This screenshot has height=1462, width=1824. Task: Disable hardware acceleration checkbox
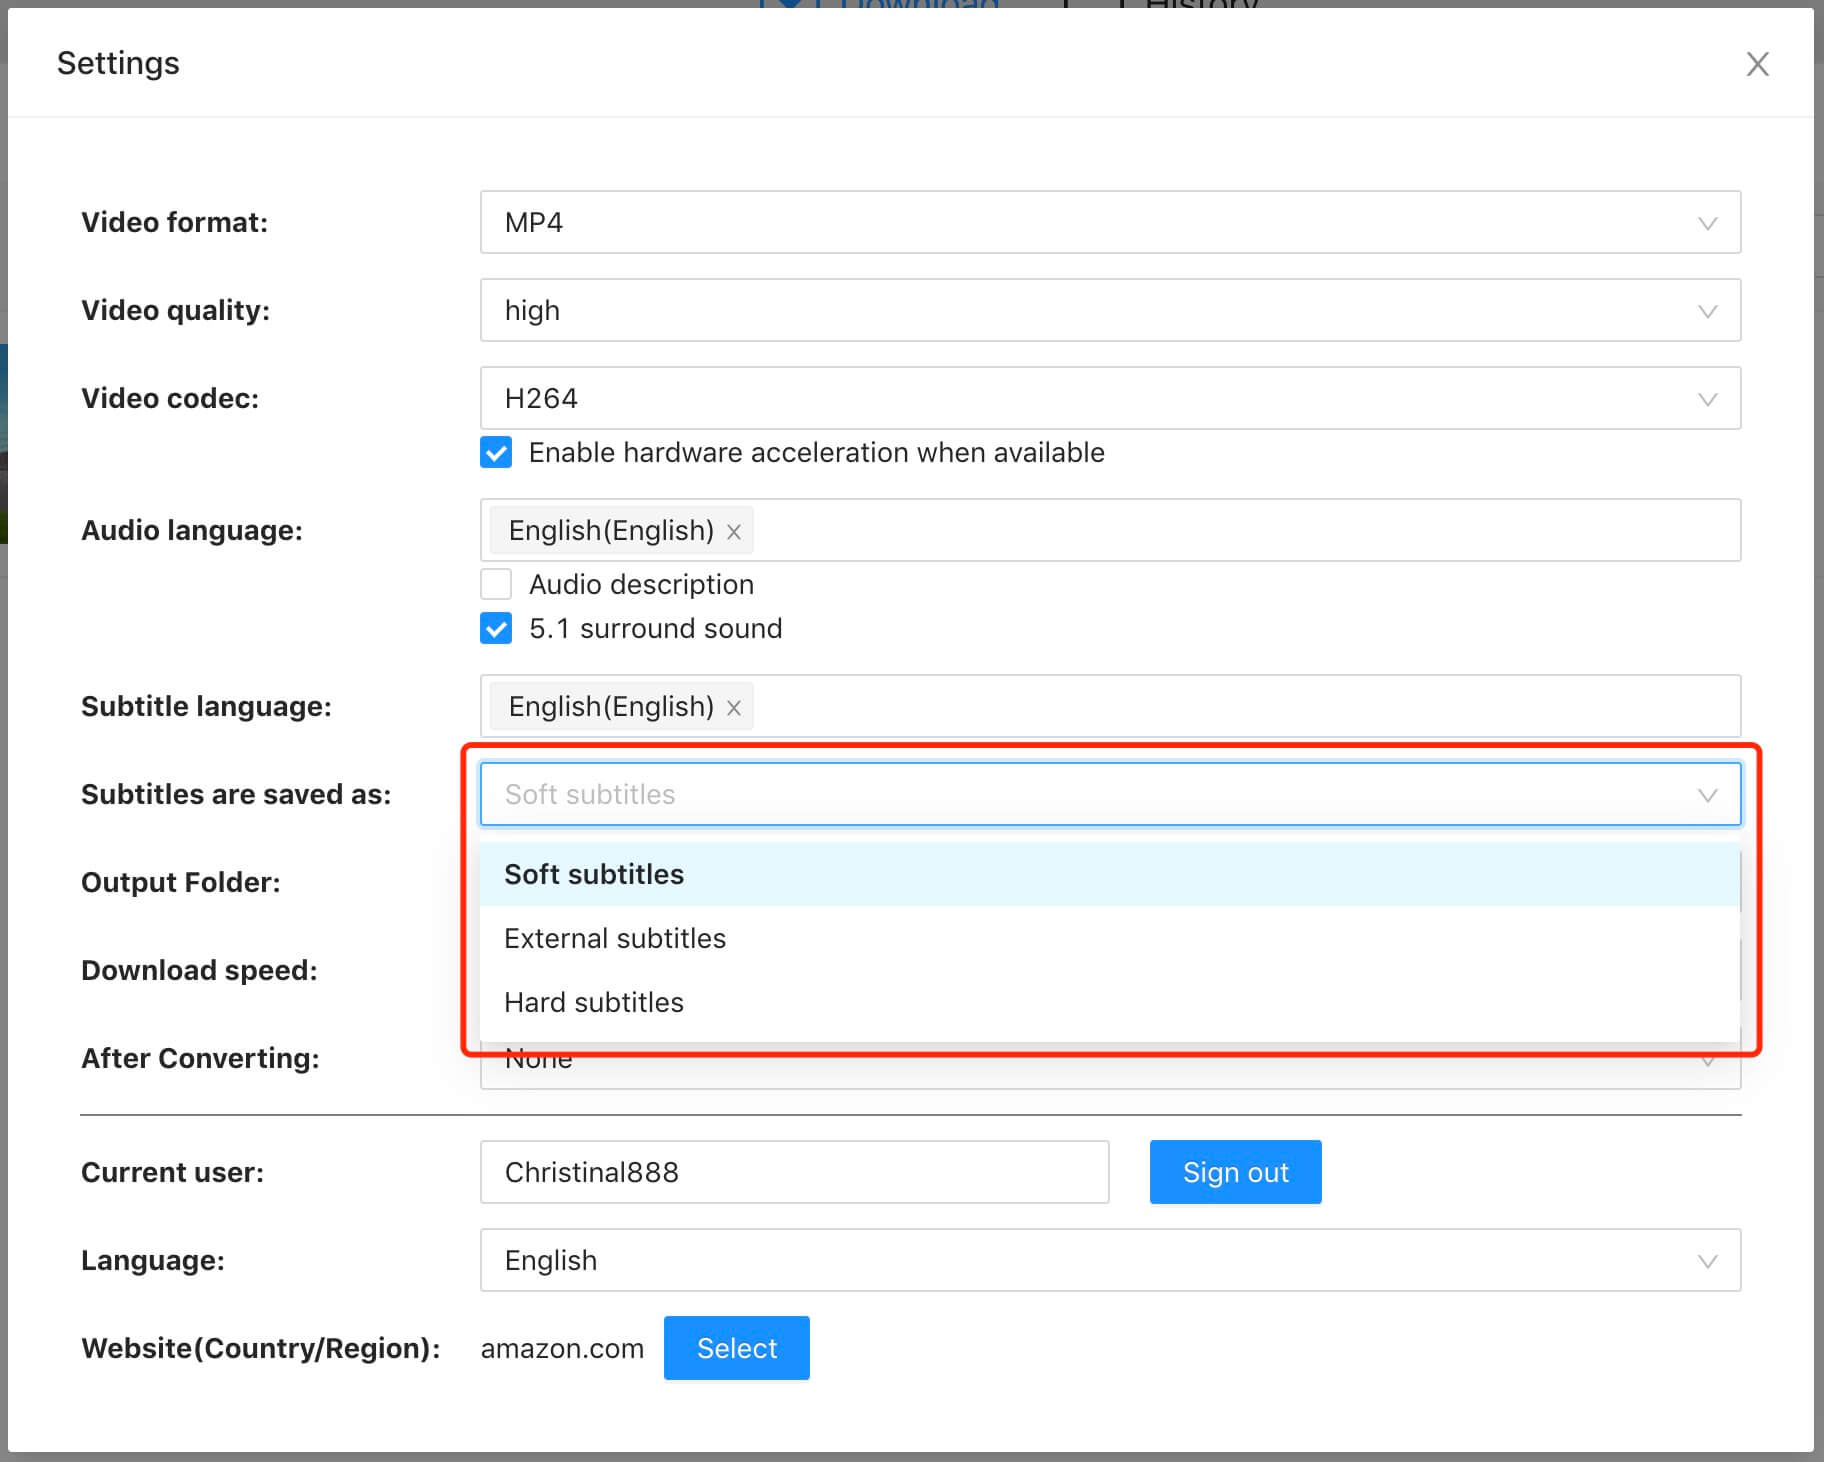[496, 452]
